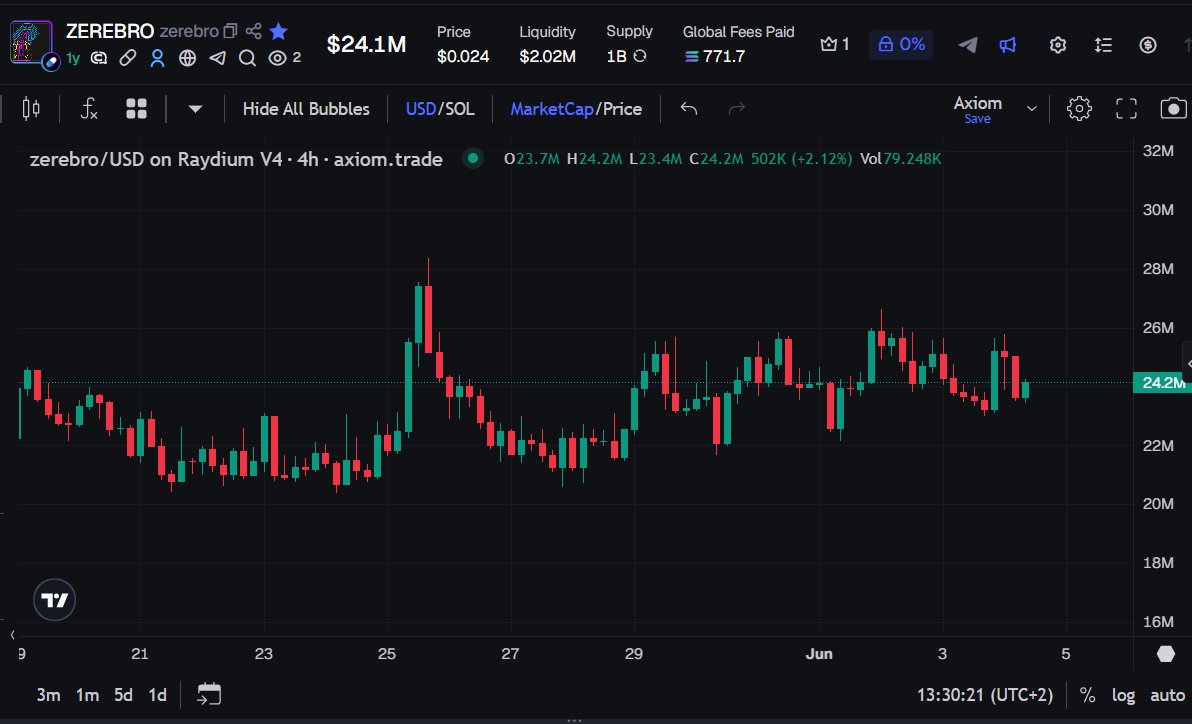Click the ZEREBRO token avatar image
Viewport: 1192px width, 724px height.
point(31,43)
